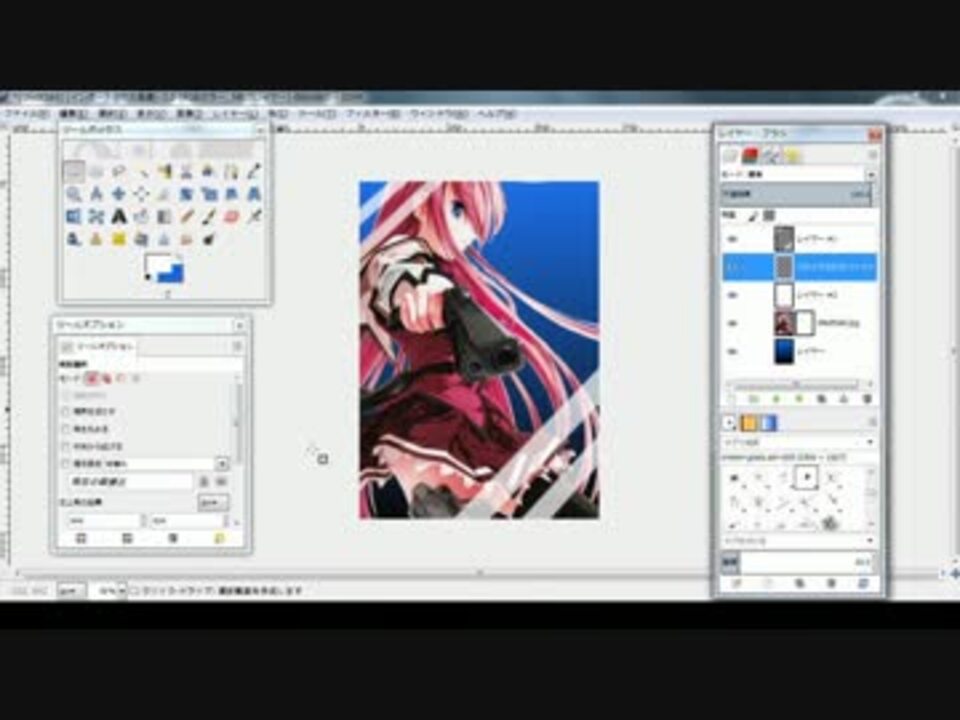The height and width of the screenshot is (720, 960).
Task: Open the 編集(E) menu
Action: click(73, 114)
